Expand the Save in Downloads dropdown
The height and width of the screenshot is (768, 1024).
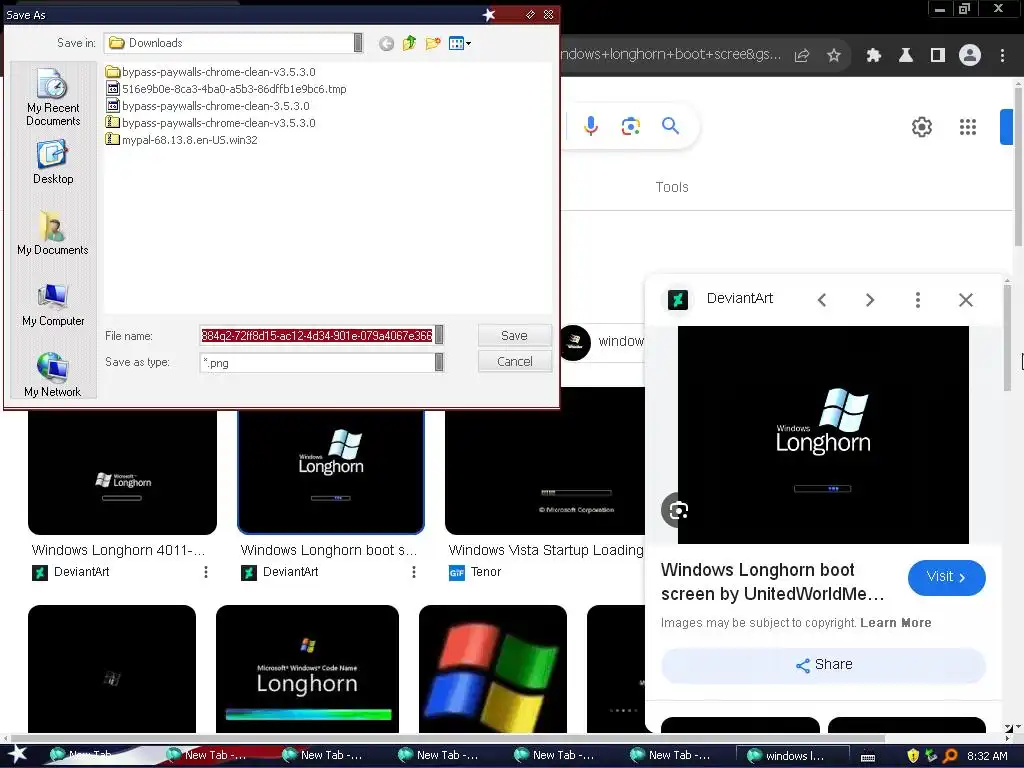pyautogui.click(x=358, y=42)
